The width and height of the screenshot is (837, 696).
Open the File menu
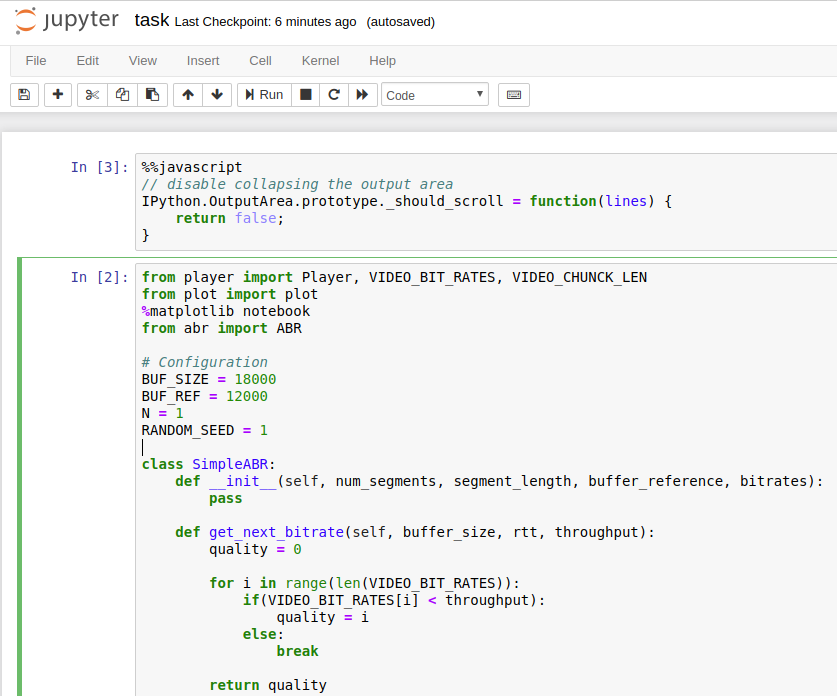[36, 61]
